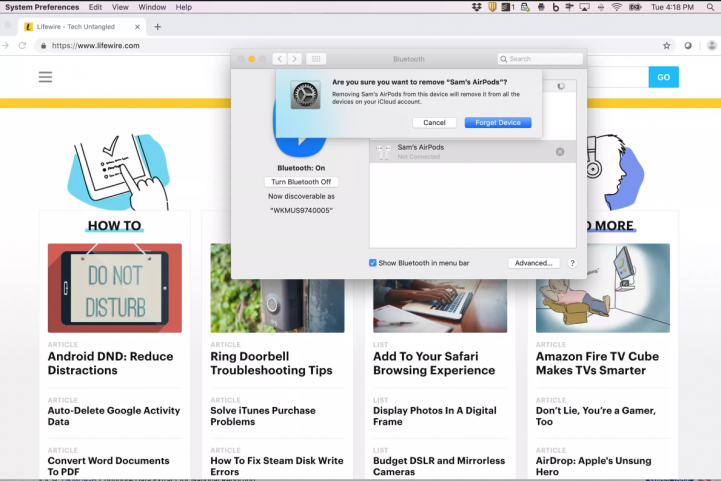Click the blue GO search button

664,77
